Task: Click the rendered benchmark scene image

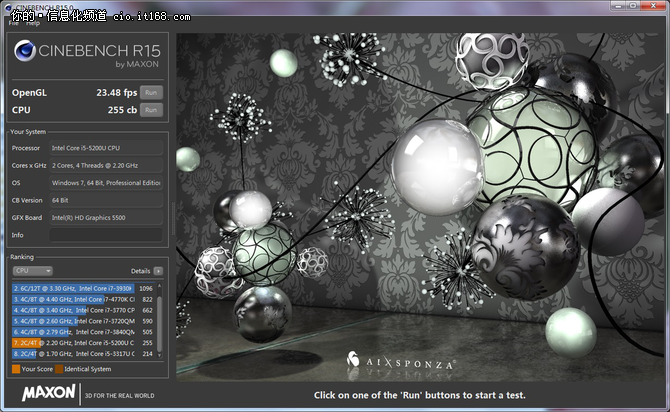Action: coord(420,207)
